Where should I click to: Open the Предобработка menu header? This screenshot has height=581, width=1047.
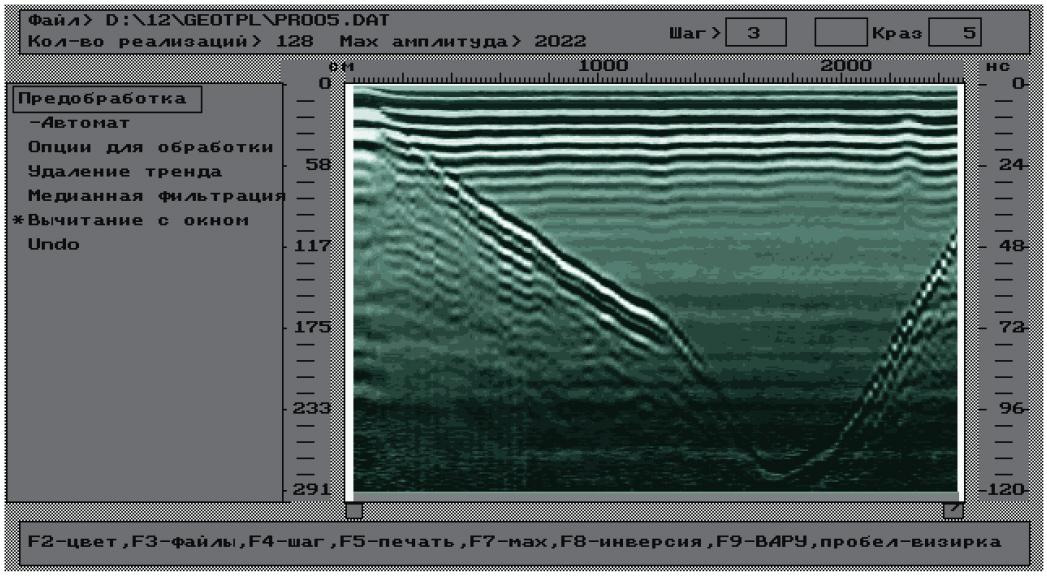coord(103,99)
